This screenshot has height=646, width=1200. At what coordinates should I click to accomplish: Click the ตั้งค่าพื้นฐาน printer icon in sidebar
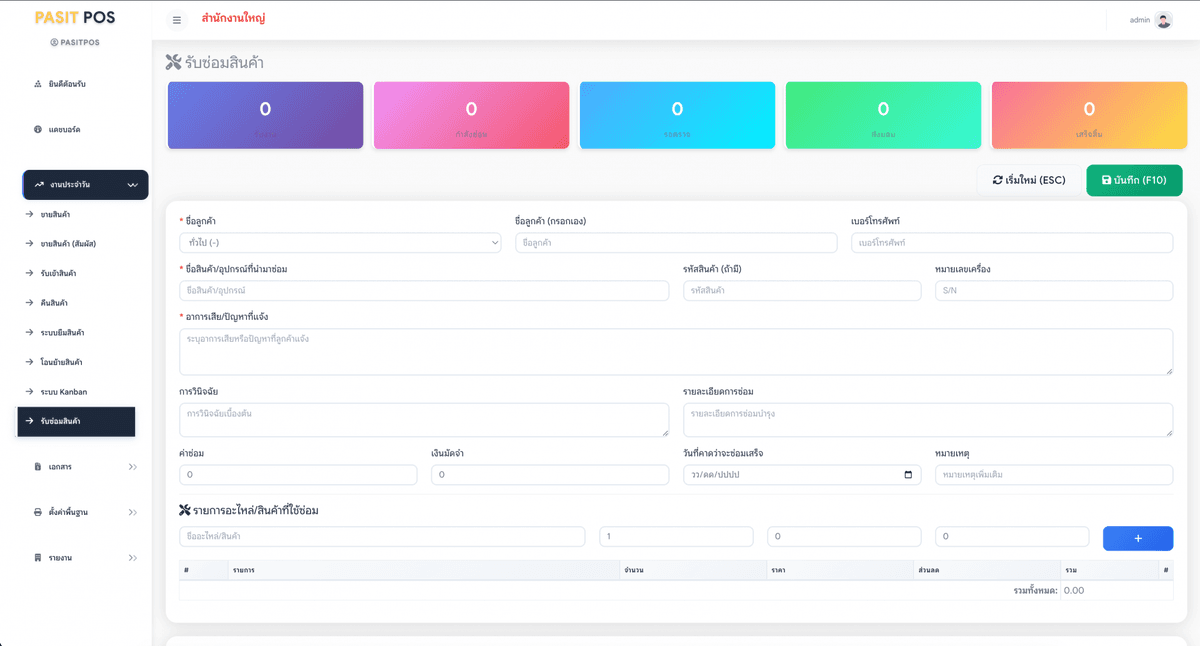tap(38, 512)
